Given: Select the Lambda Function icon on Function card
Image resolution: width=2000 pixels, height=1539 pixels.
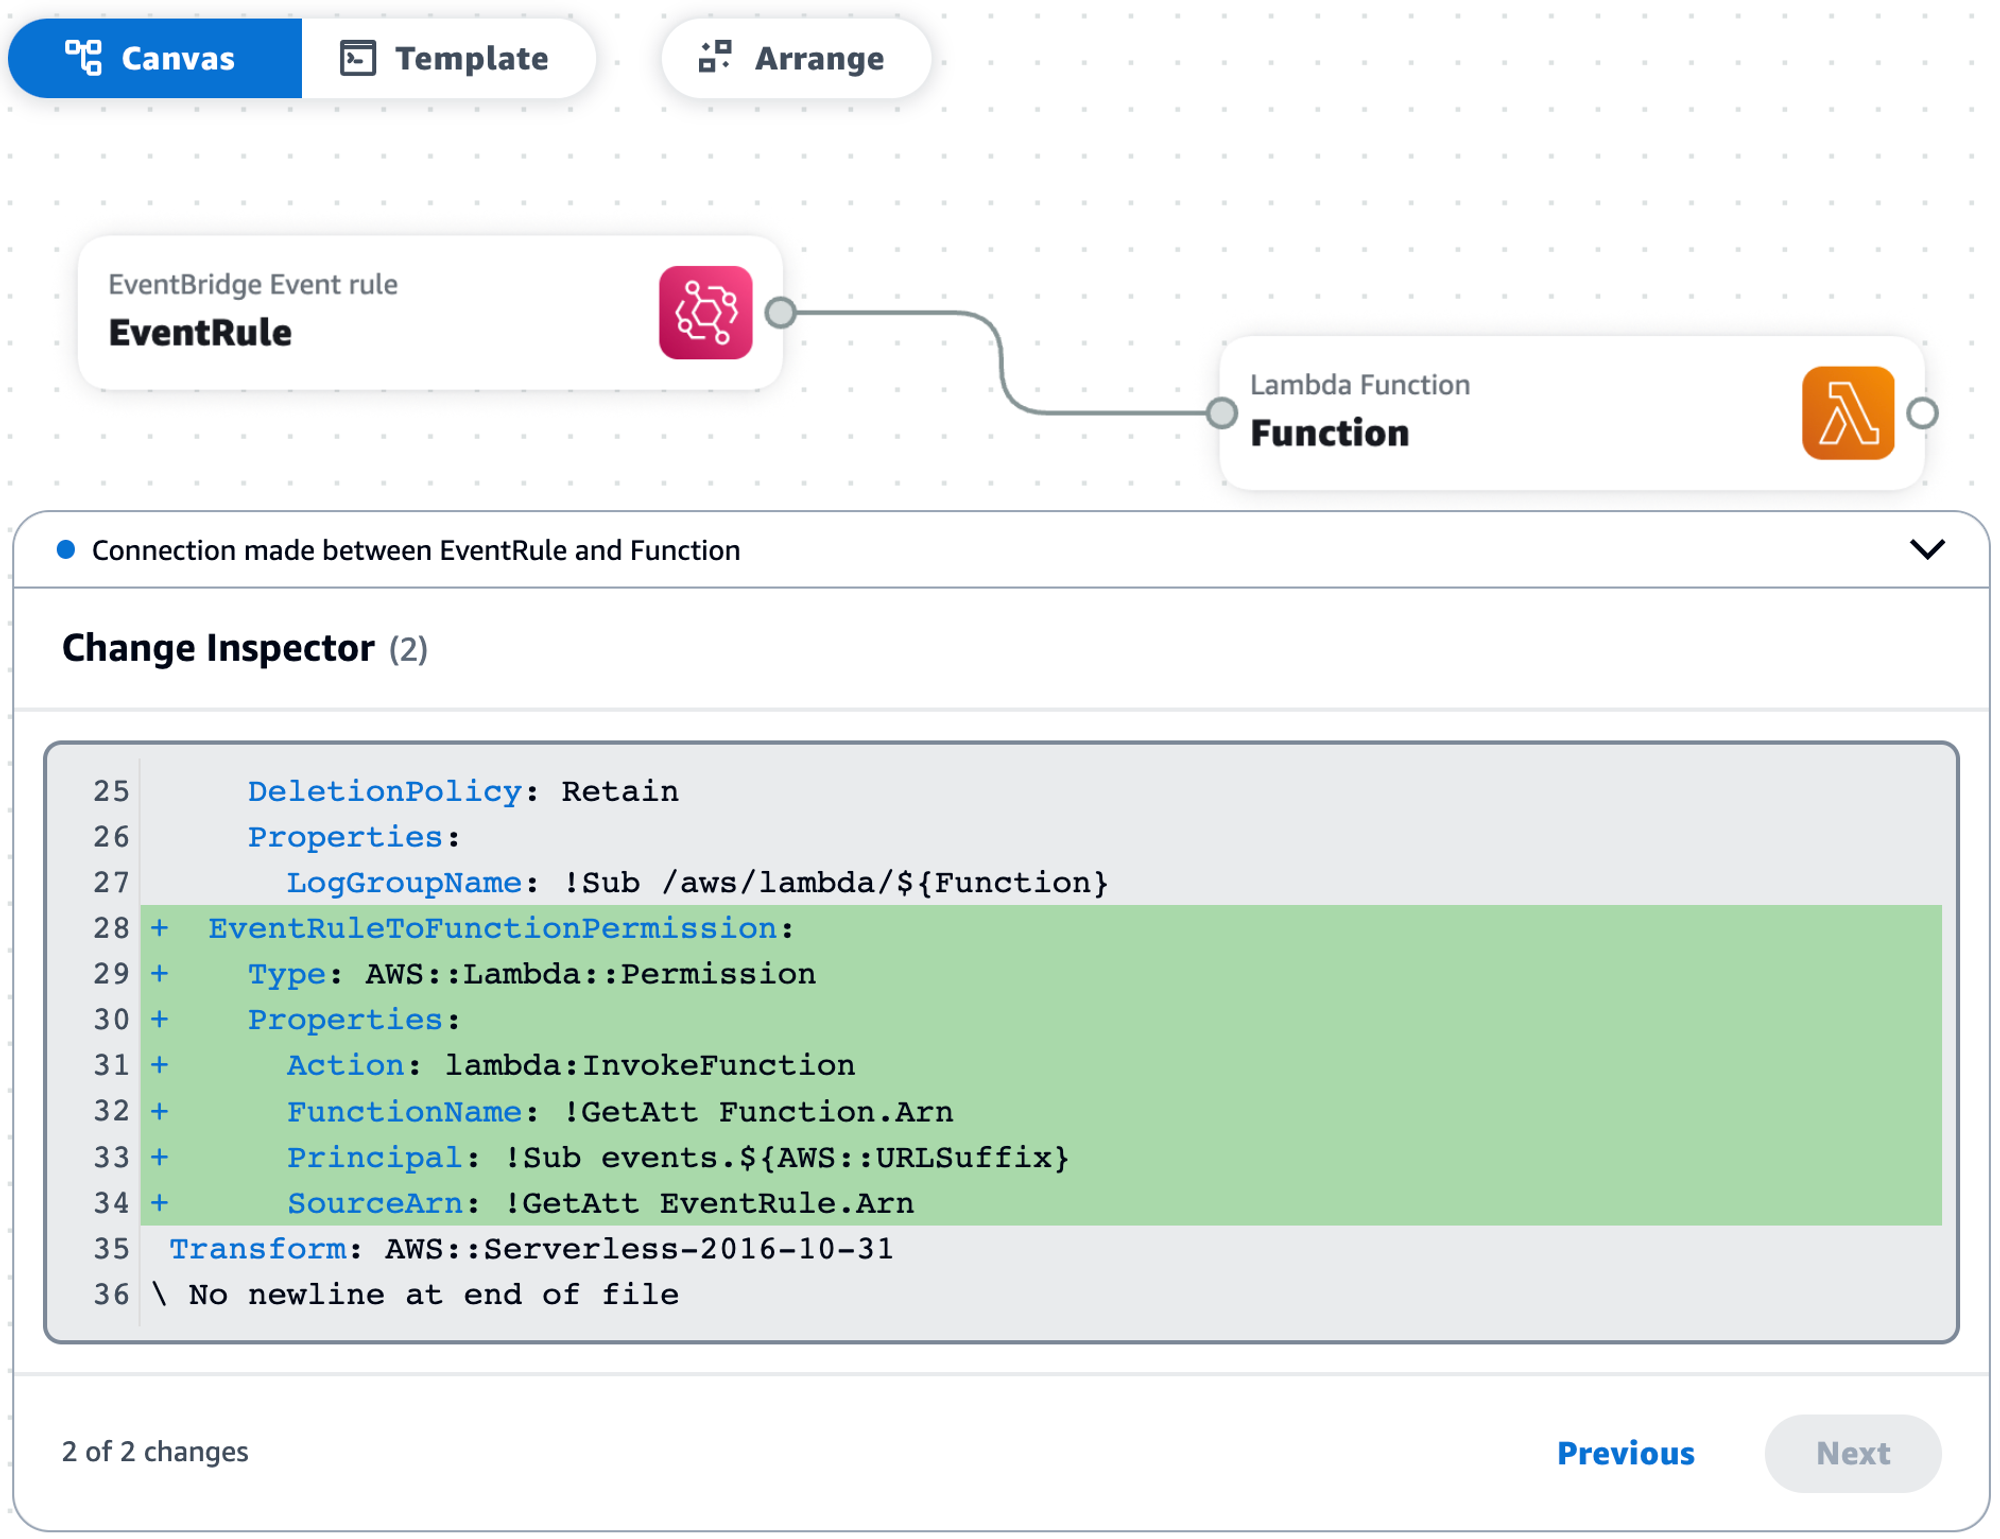Looking at the screenshot, I should (x=1846, y=413).
